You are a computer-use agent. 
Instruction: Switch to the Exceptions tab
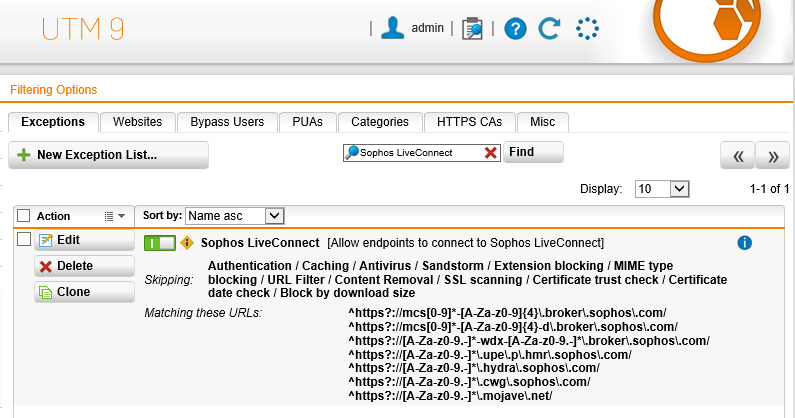point(53,122)
